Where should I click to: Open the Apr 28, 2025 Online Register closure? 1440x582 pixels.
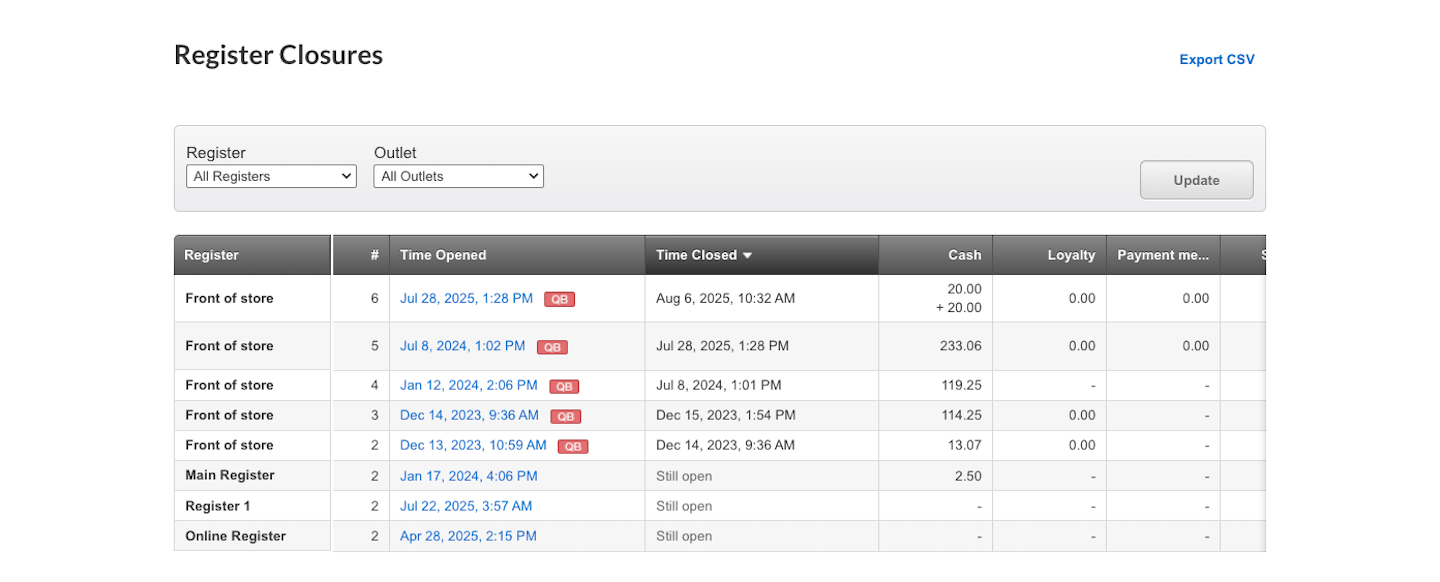tap(467, 536)
